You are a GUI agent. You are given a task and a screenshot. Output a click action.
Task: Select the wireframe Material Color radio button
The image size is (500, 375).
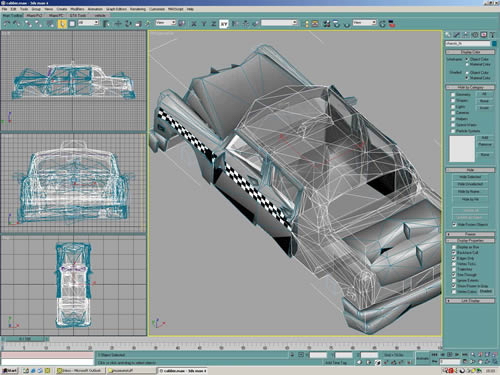click(467, 64)
